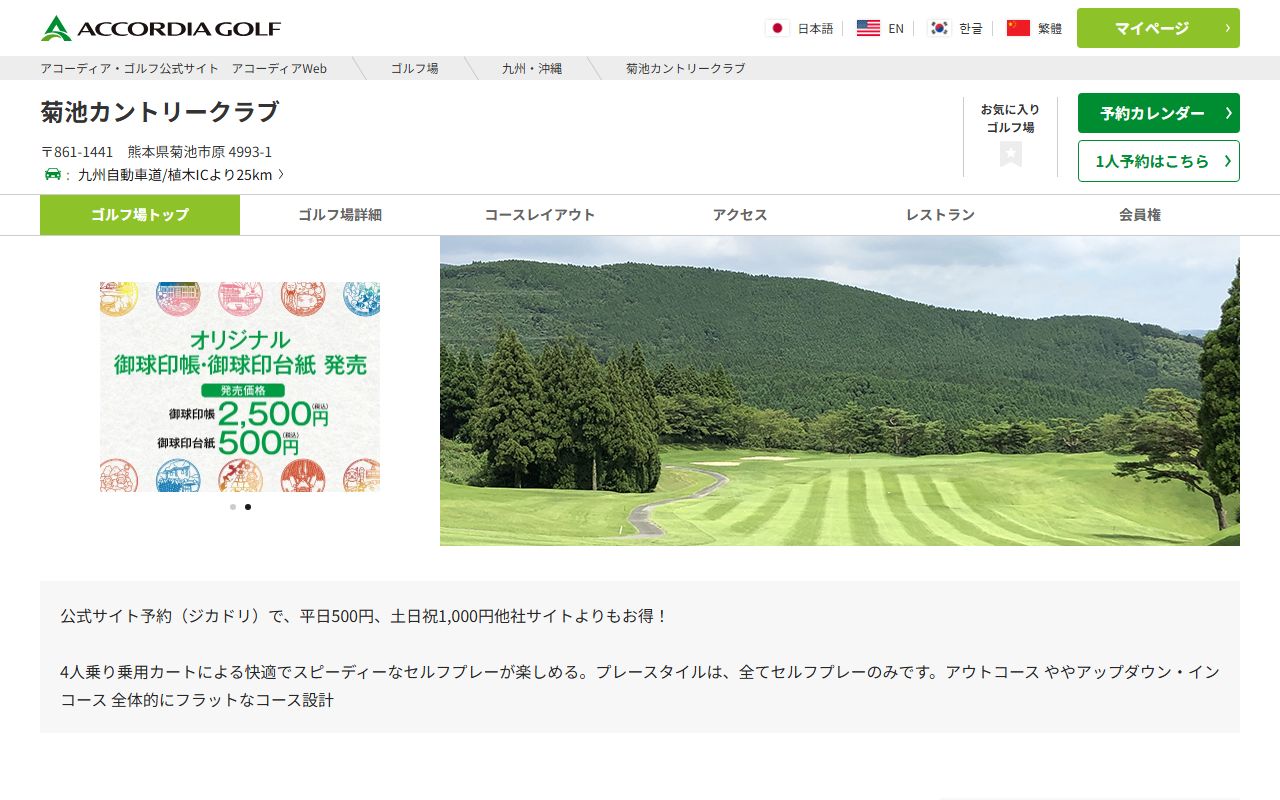Switch language to 한글
The image size is (1280, 800).
pos(971,28)
